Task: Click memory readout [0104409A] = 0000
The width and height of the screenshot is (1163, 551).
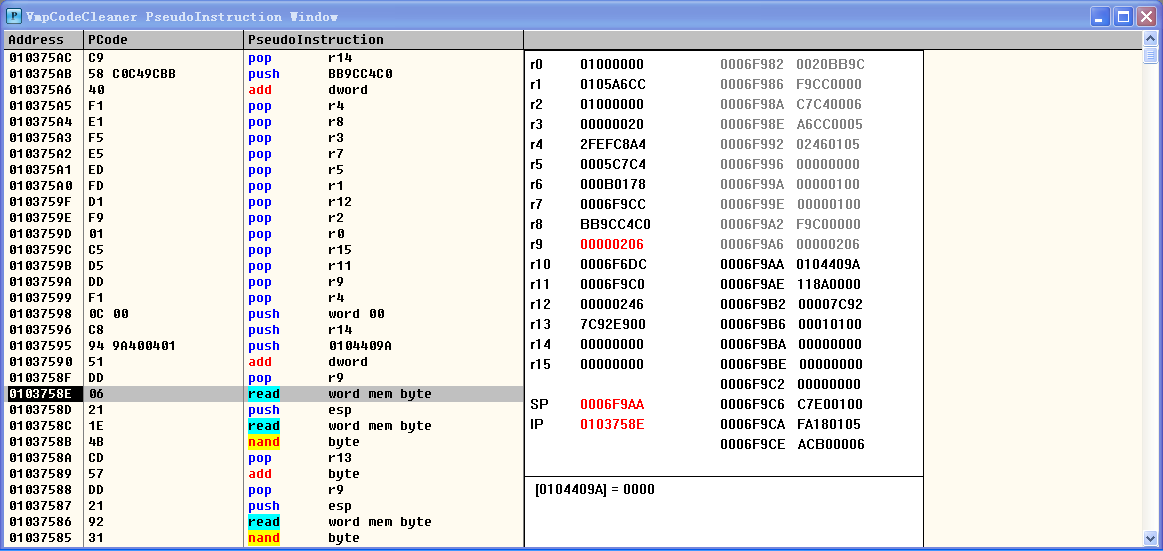Action: pyautogui.click(x=594, y=489)
